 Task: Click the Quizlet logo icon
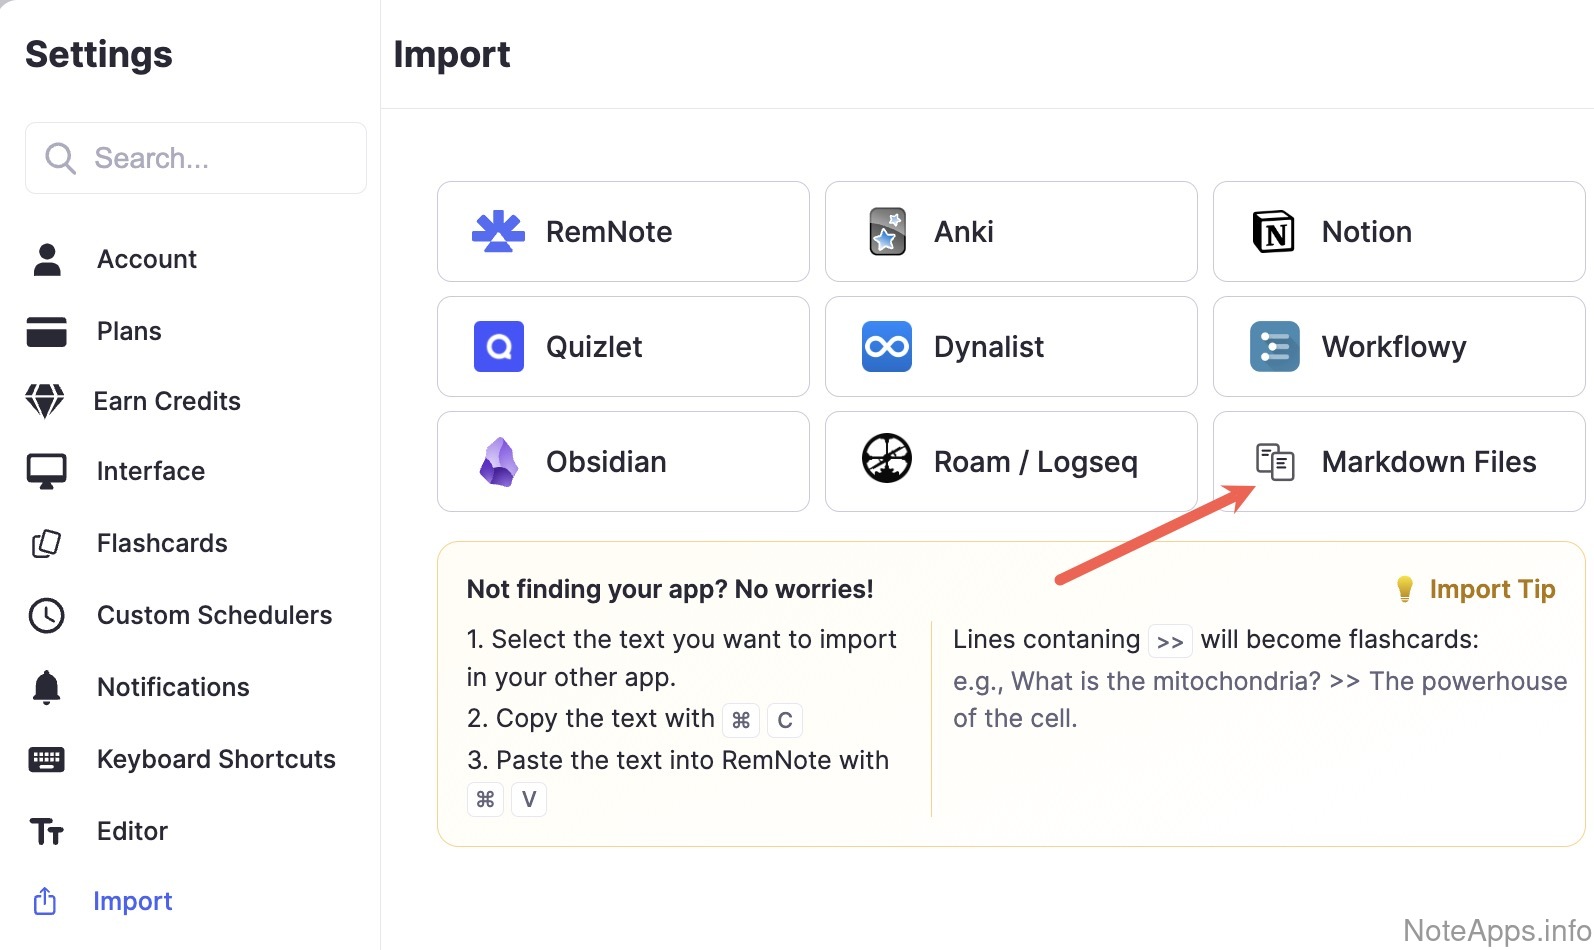(498, 347)
